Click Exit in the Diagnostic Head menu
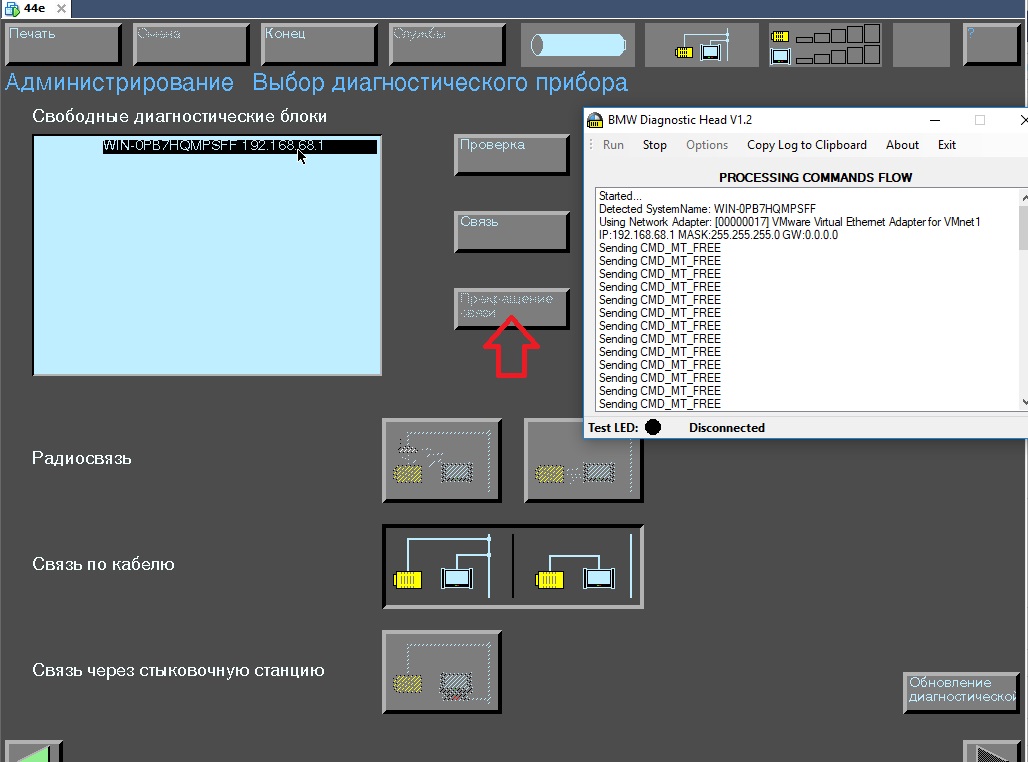The width and height of the screenshot is (1028, 762). pos(946,145)
